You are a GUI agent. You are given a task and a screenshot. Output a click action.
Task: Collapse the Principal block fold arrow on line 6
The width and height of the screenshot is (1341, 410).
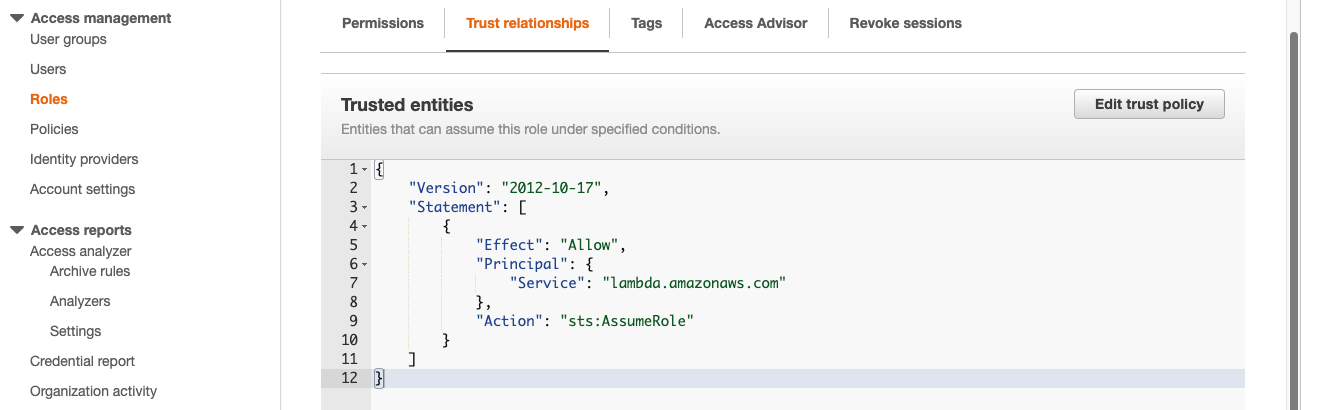pyautogui.click(x=365, y=264)
